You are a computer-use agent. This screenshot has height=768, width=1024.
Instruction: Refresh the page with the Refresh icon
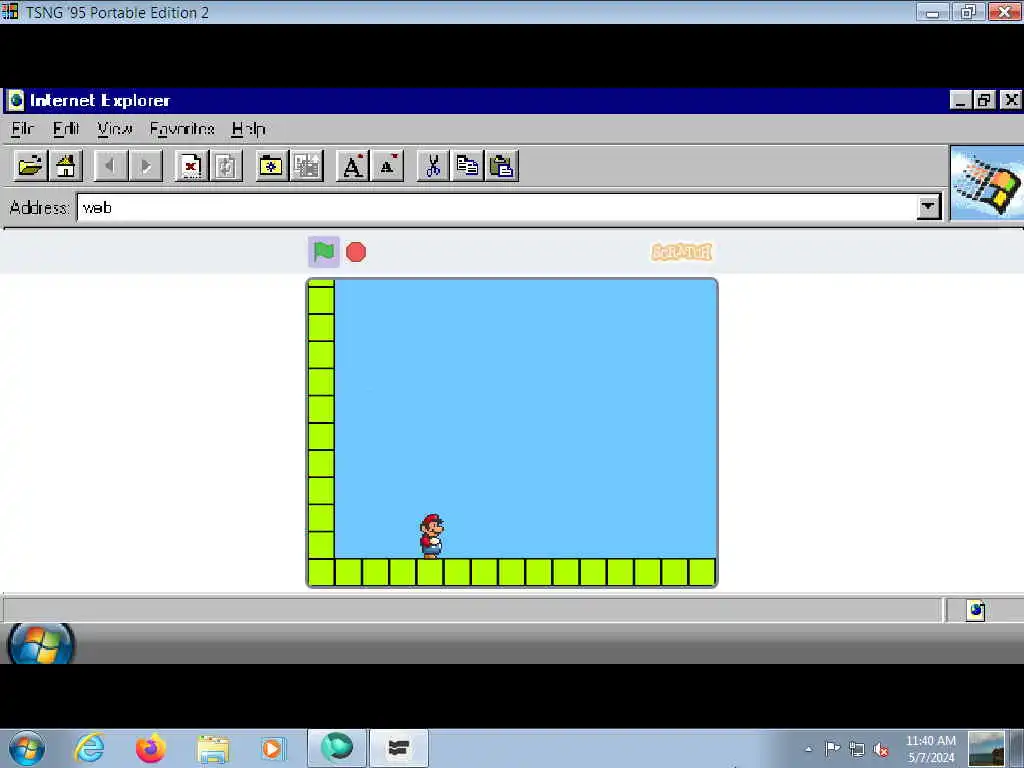coord(226,166)
